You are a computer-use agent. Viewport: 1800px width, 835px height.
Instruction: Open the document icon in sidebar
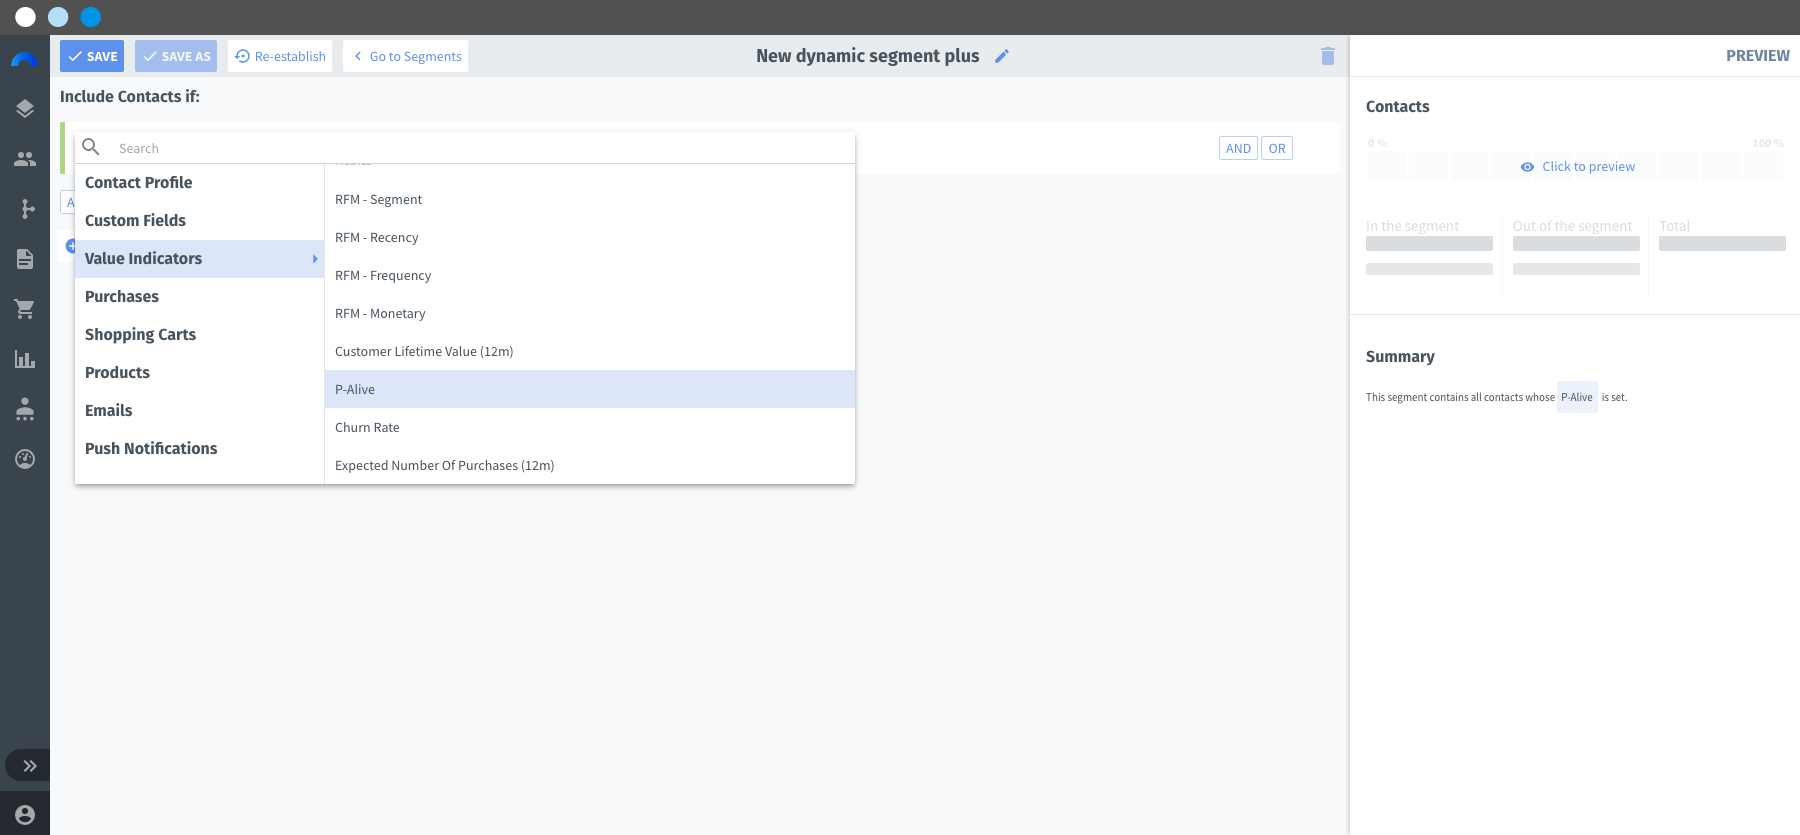(25, 259)
